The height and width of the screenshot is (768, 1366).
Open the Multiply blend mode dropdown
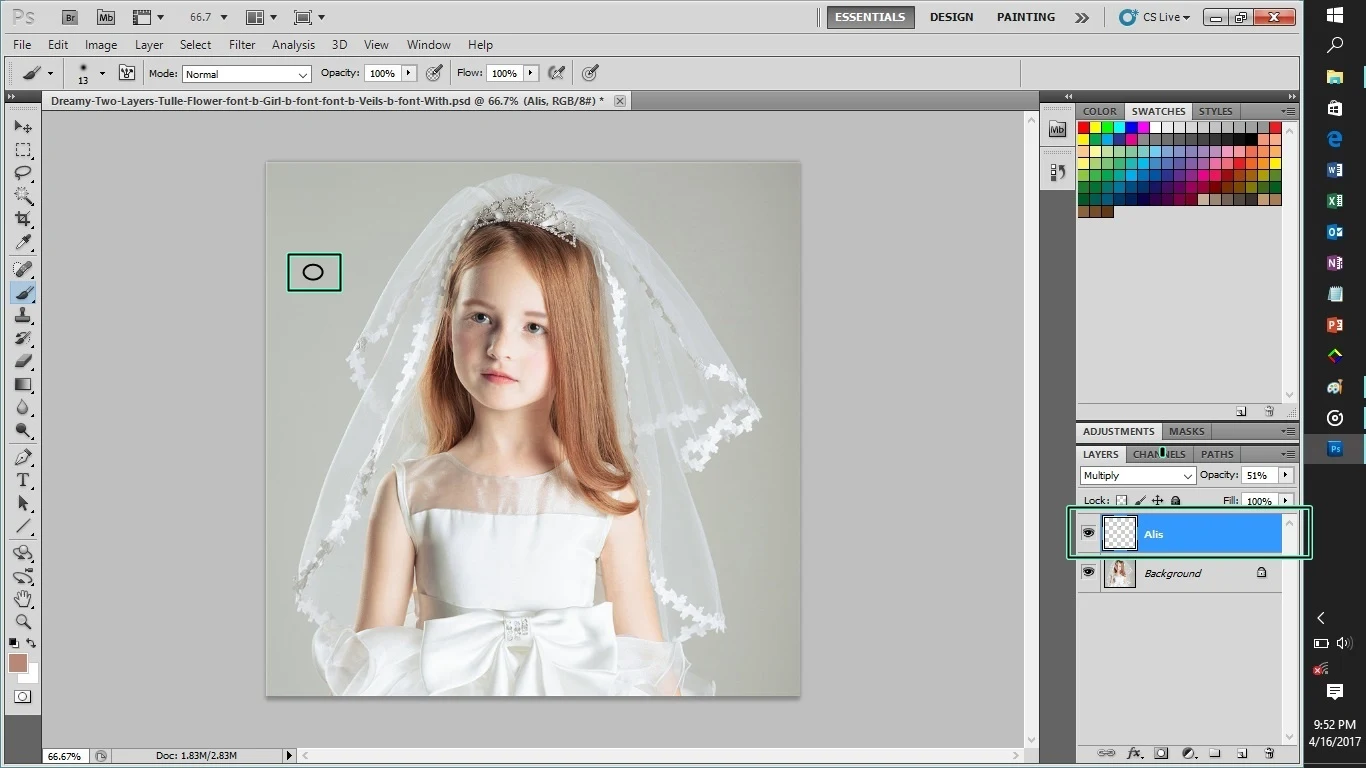click(1138, 476)
